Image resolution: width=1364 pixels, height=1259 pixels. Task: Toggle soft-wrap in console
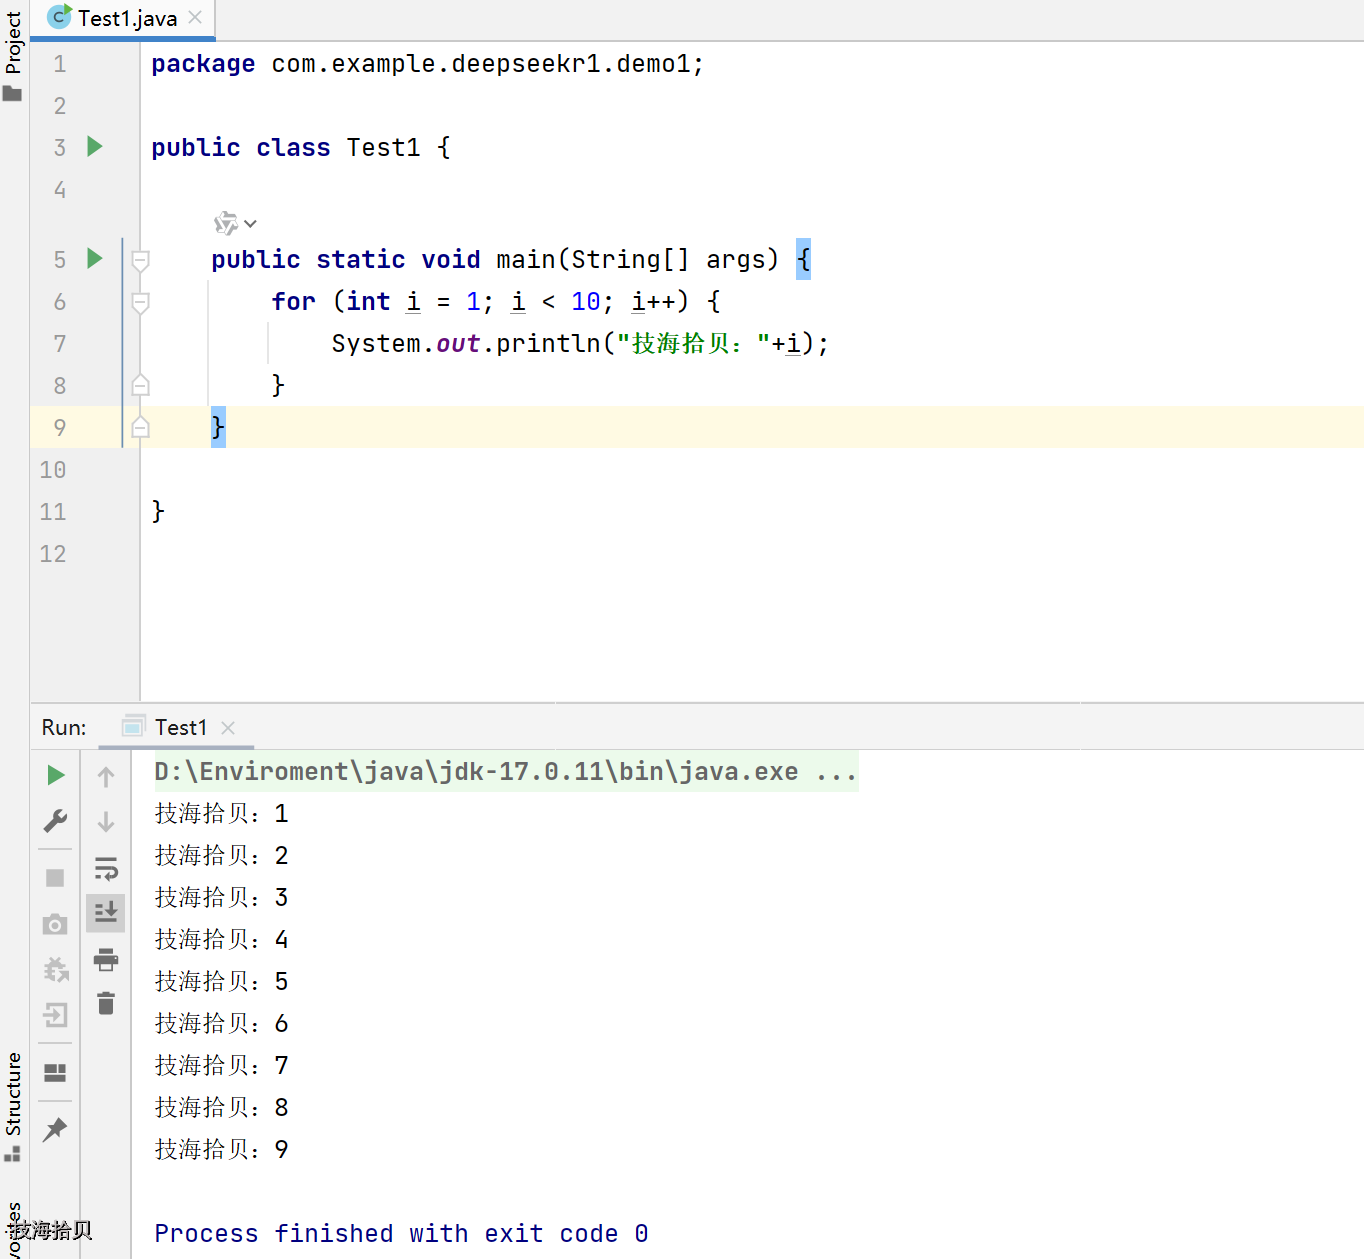point(106,868)
